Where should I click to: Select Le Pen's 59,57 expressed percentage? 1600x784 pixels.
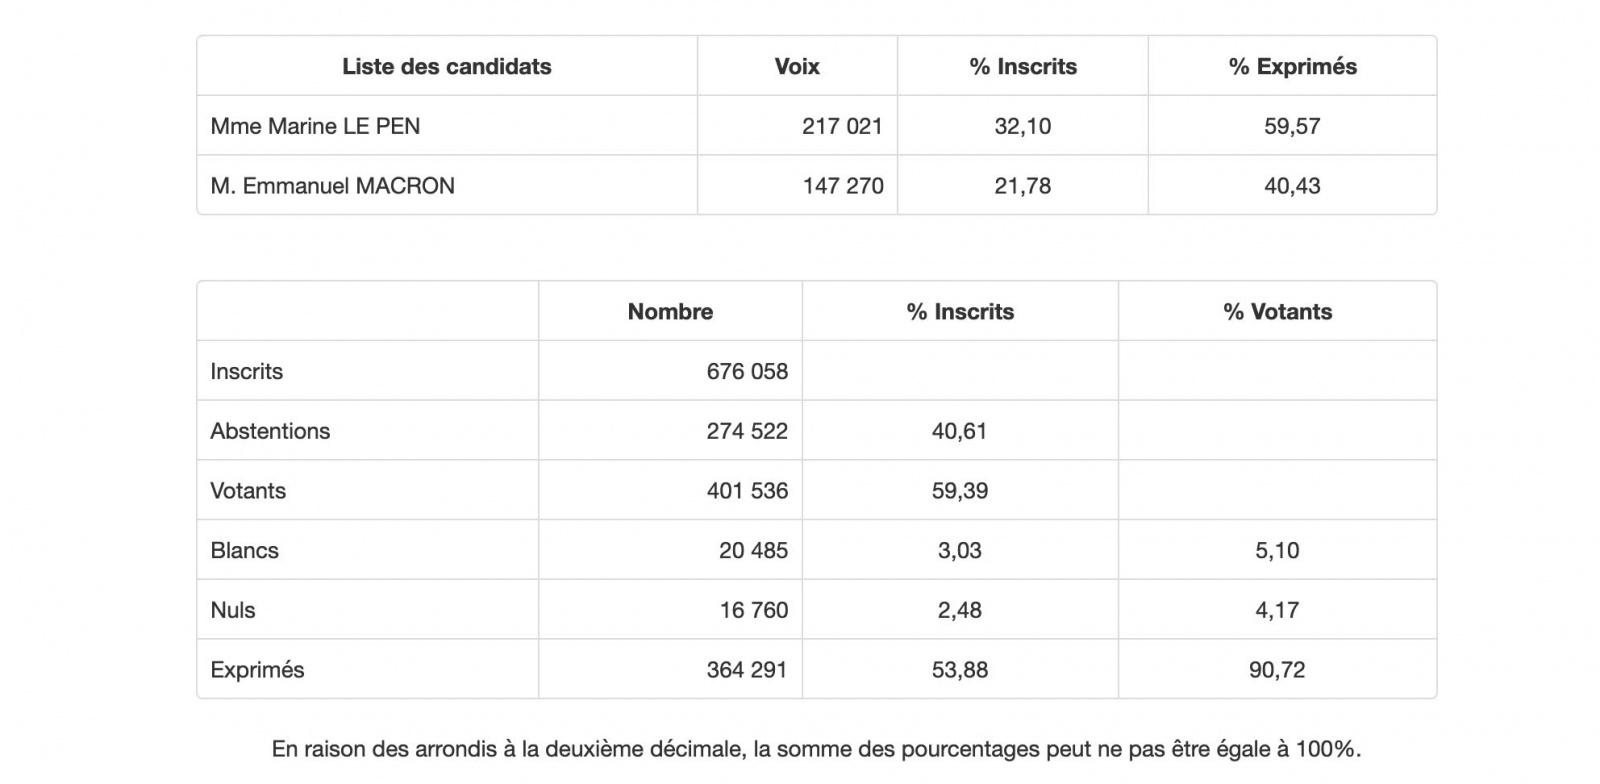1292,126
